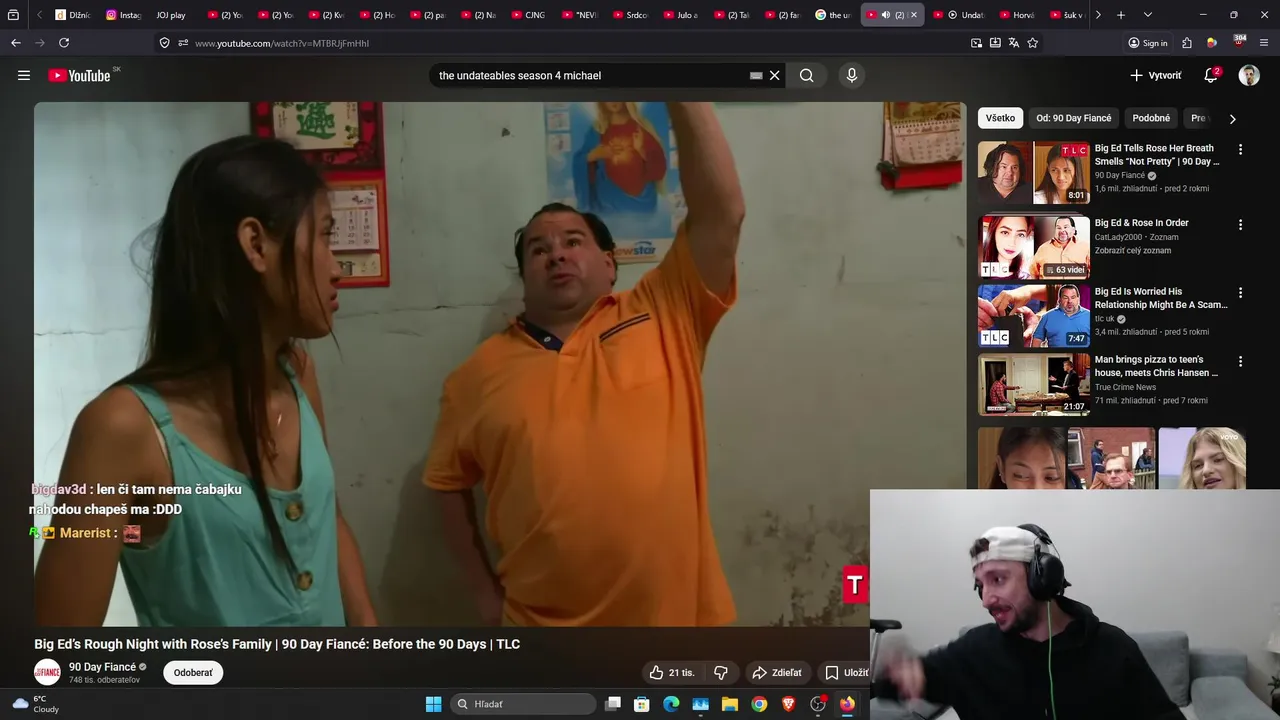Viewport: 1280px width, 720px height.
Task: Start voice search with the microphone
Action: [851, 75]
